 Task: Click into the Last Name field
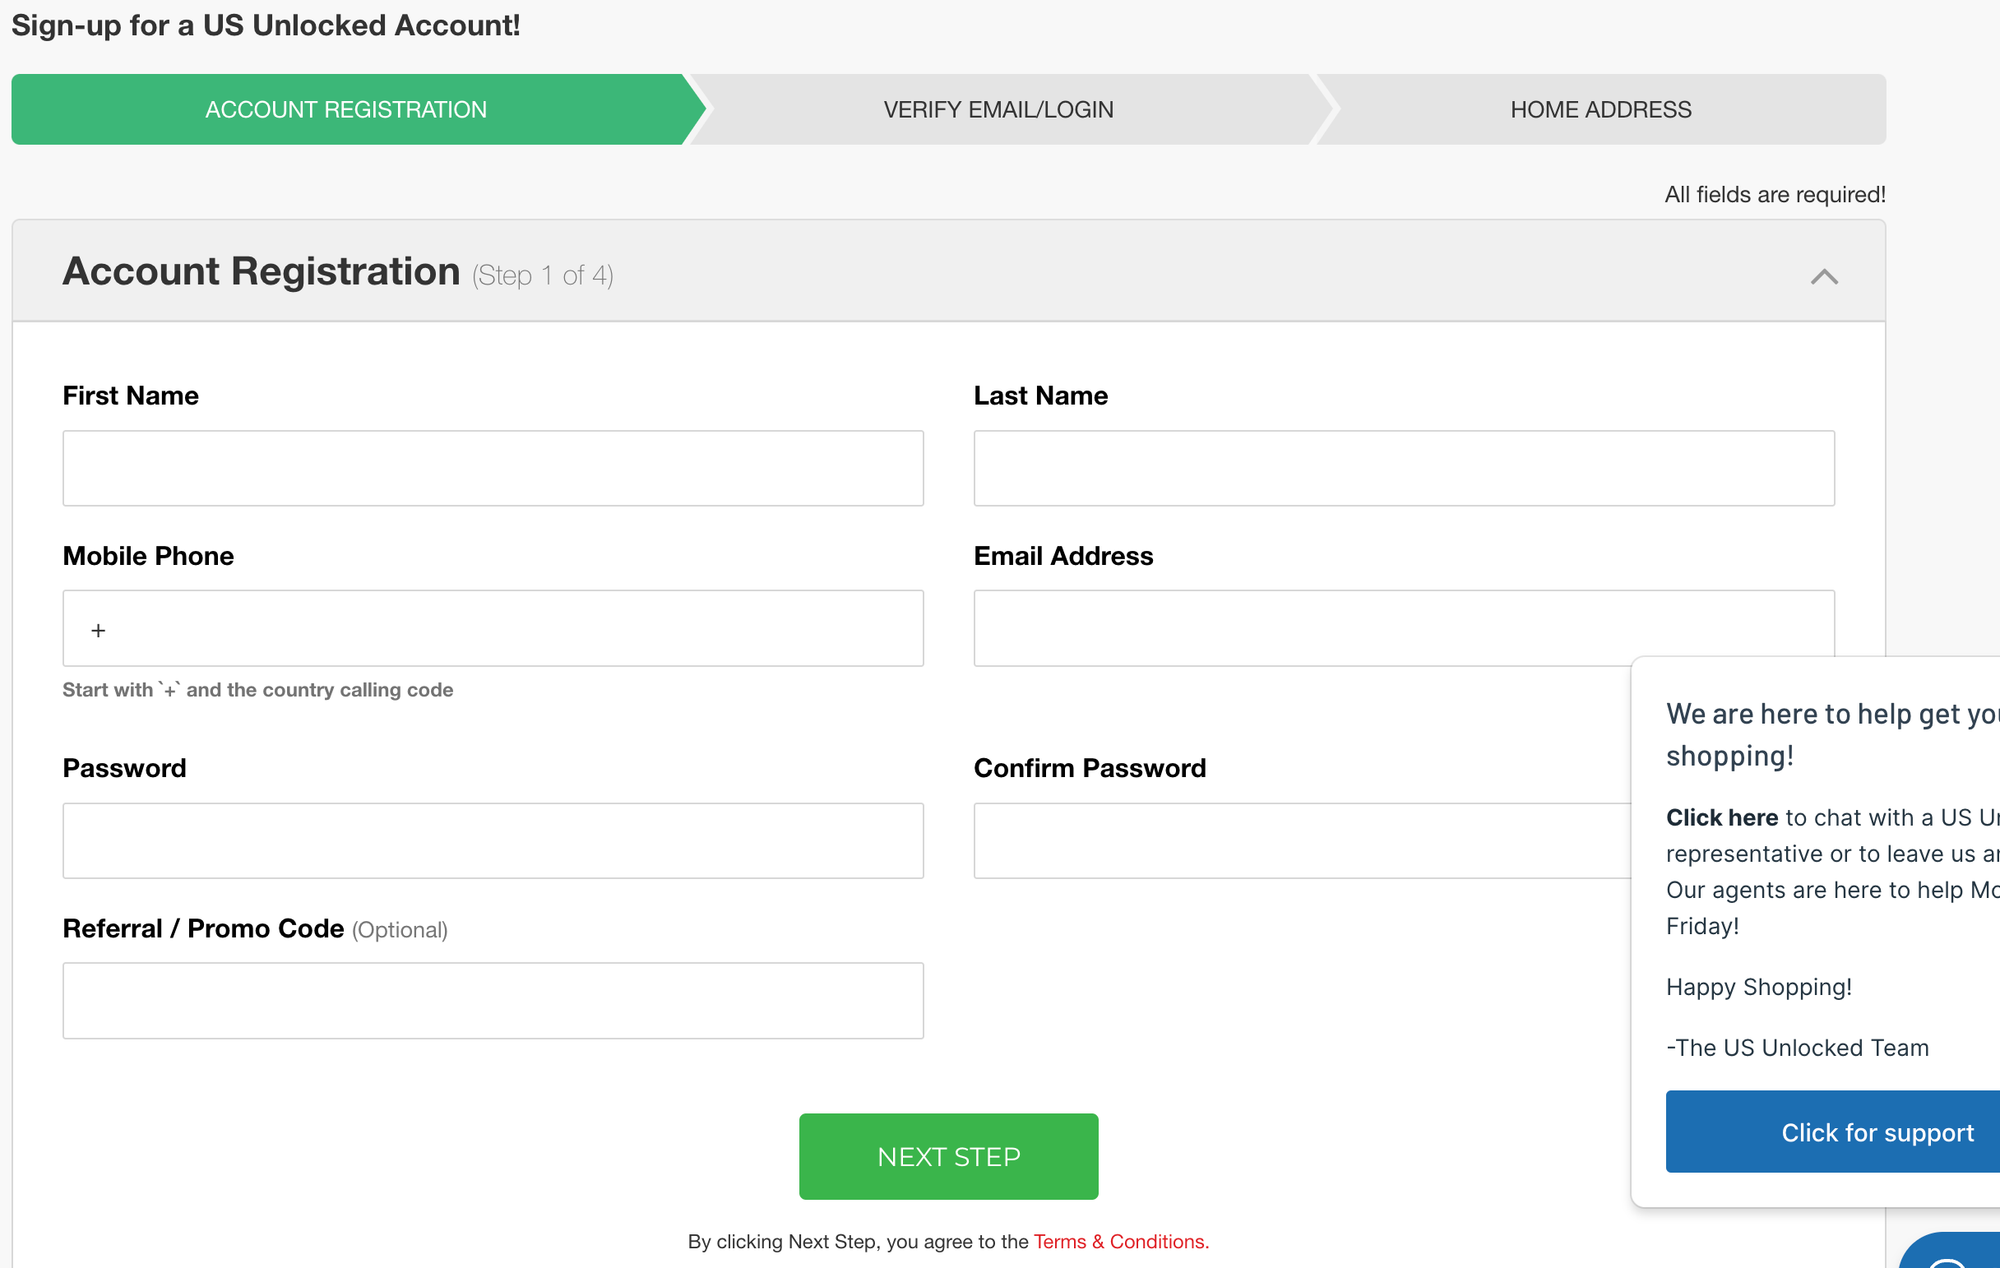point(1403,468)
